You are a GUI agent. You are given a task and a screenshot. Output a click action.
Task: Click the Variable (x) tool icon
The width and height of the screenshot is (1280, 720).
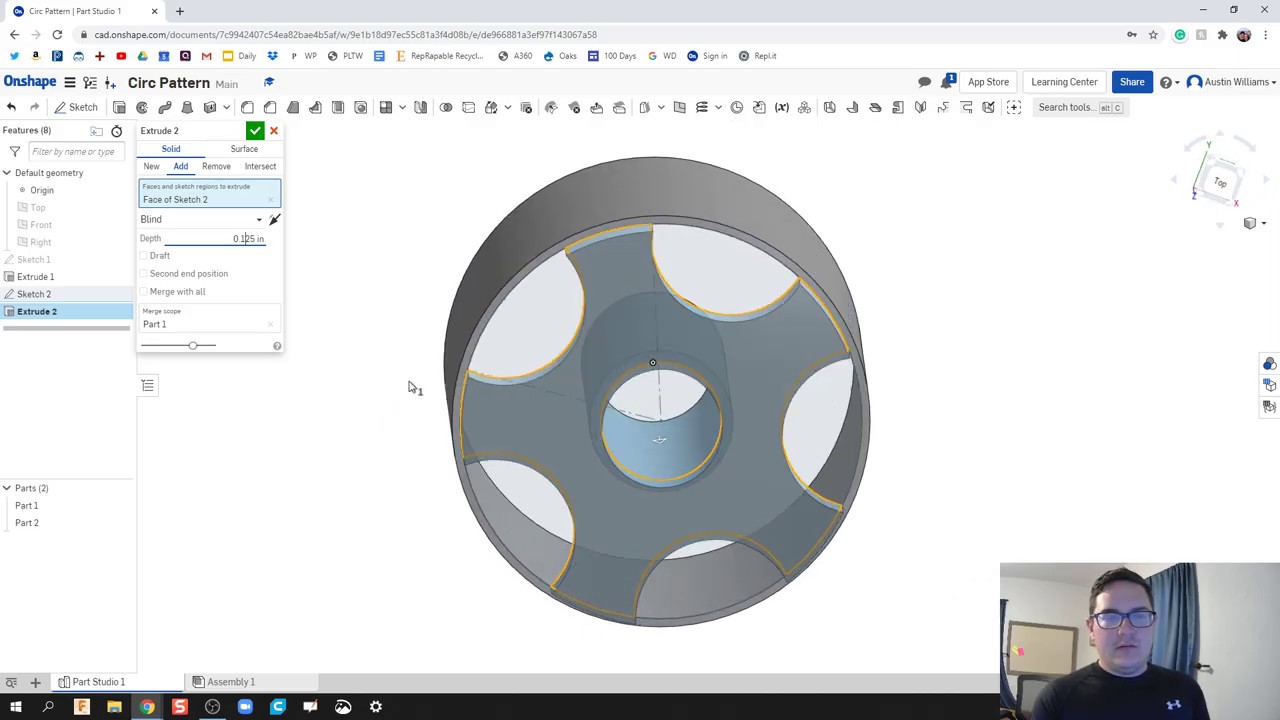click(782, 107)
